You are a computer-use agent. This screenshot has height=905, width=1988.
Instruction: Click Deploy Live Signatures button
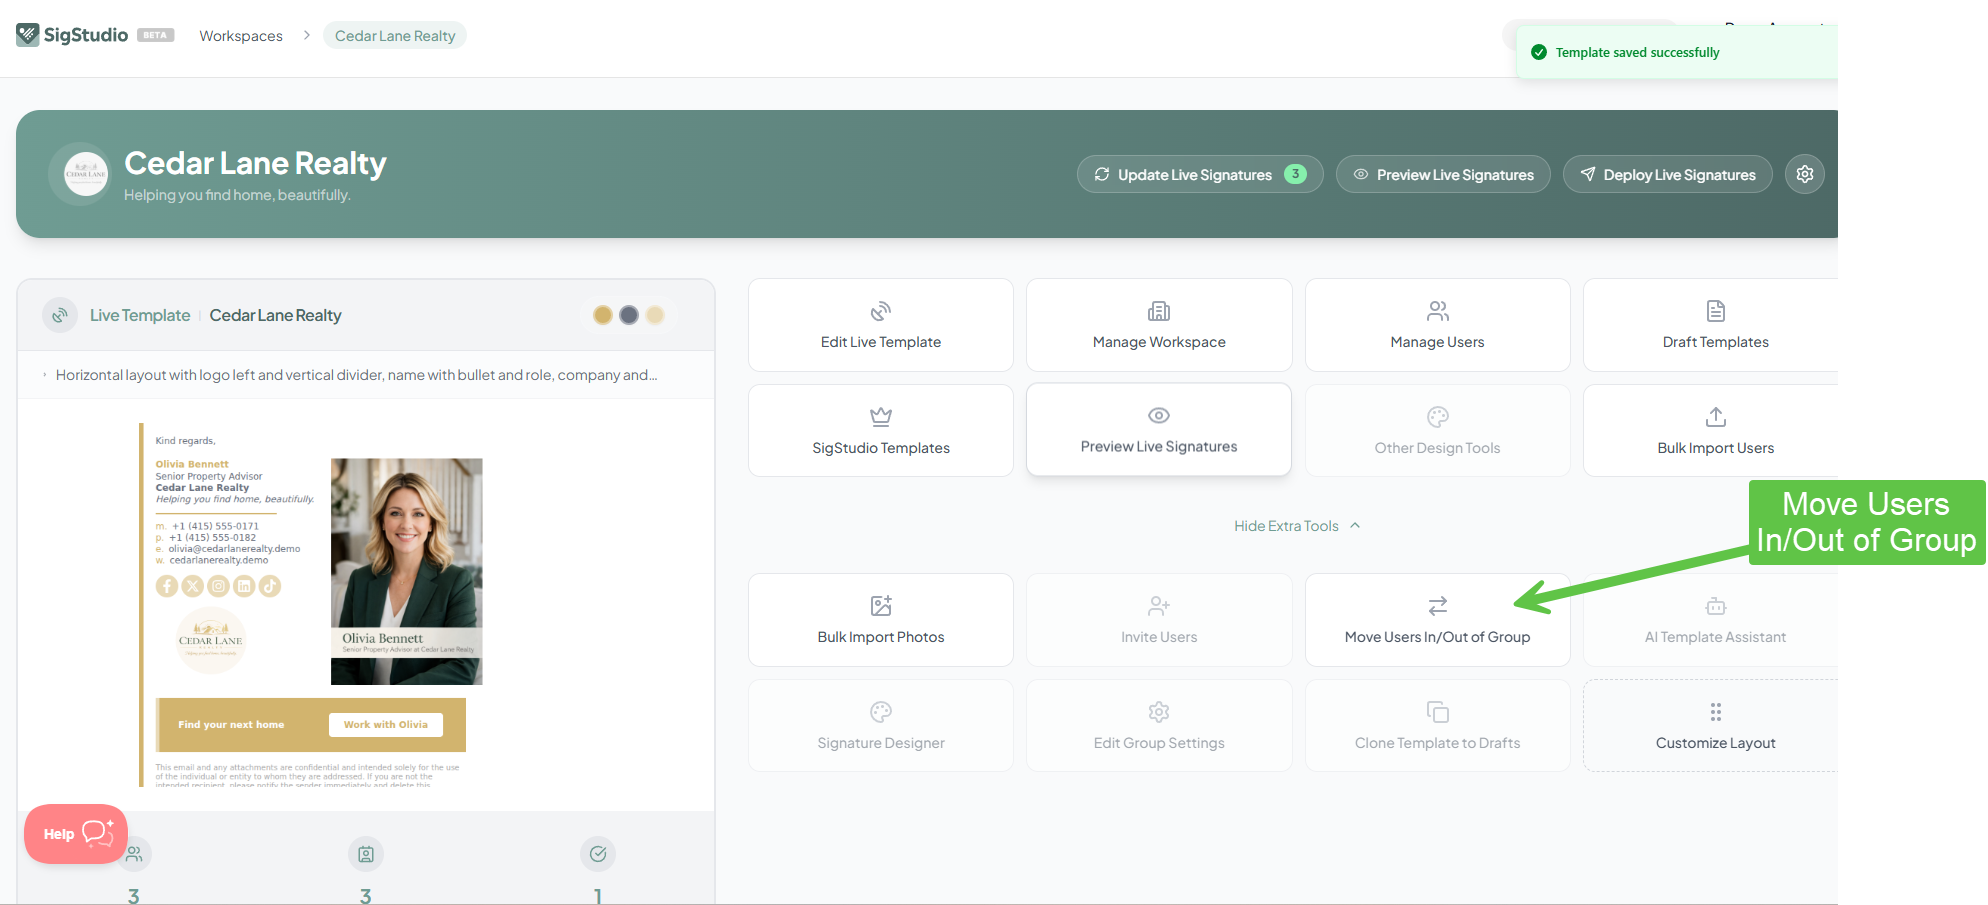click(1667, 174)
